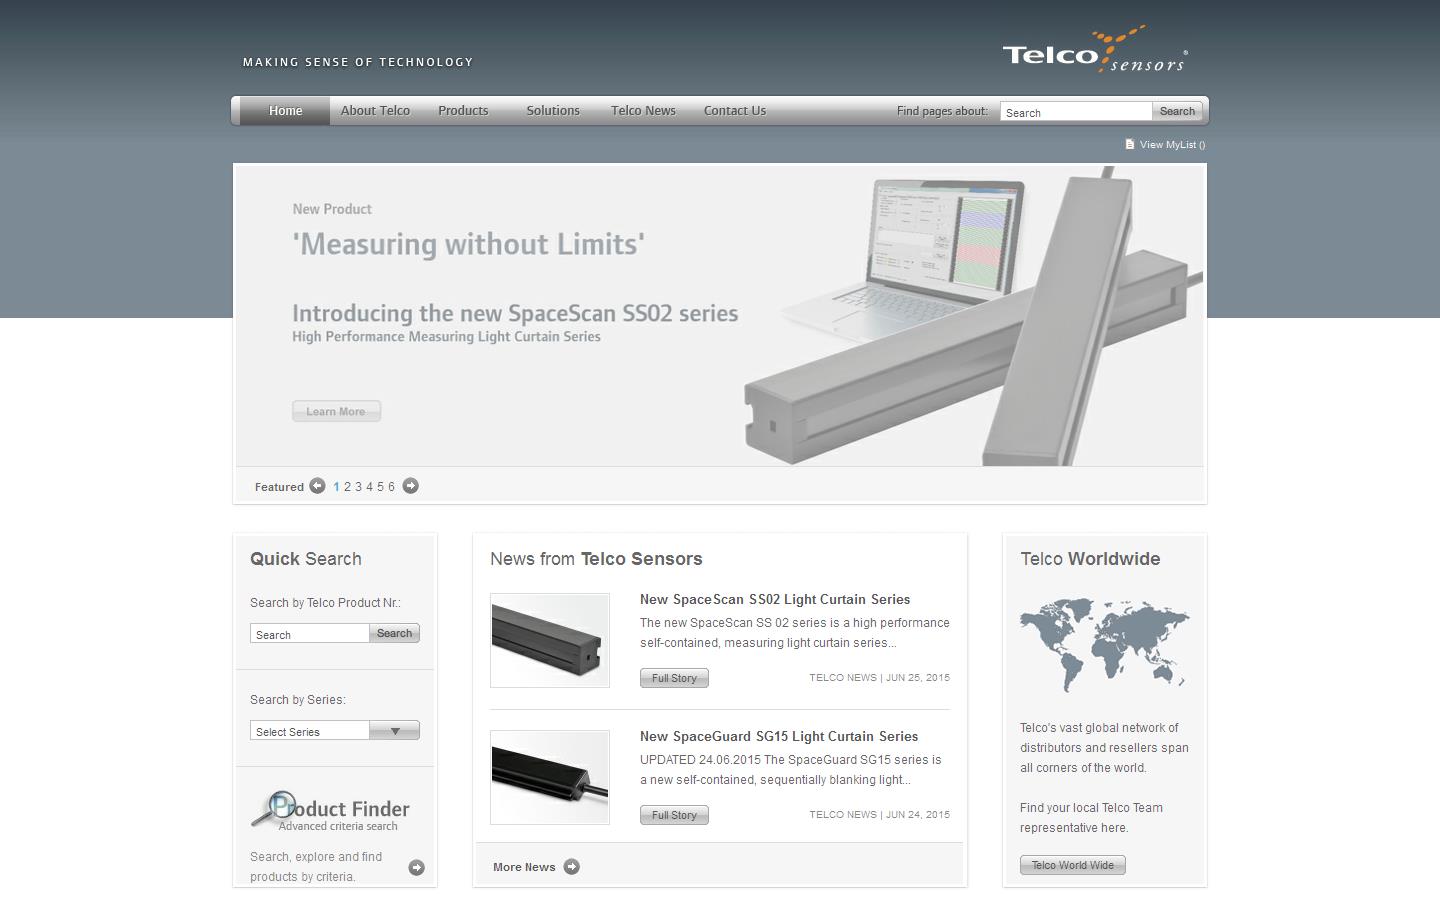Viewport: 1440px width, 900px height.
Task: Click the More News arrow icon
Action: pyautogui.click(x=571, y=867)
